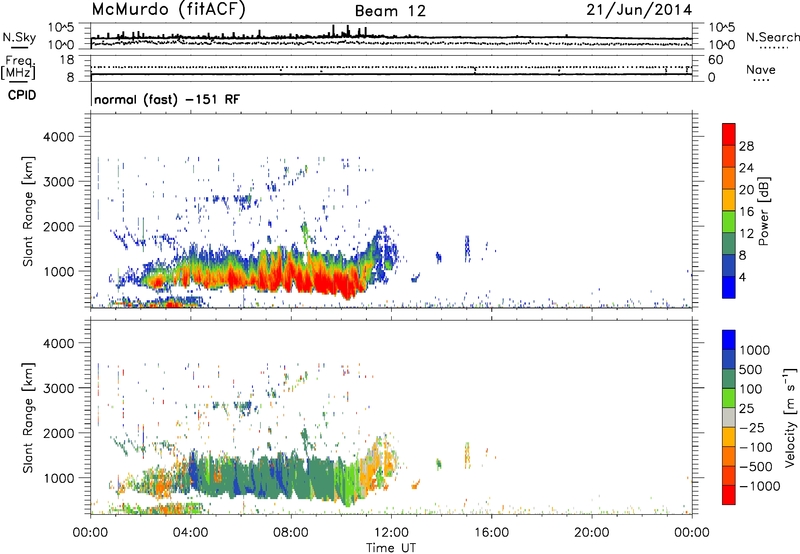The width and height of the screenshot is (800, 554).
Task: Click the '4' power colorbar tick label
Action: pos(742,277)
